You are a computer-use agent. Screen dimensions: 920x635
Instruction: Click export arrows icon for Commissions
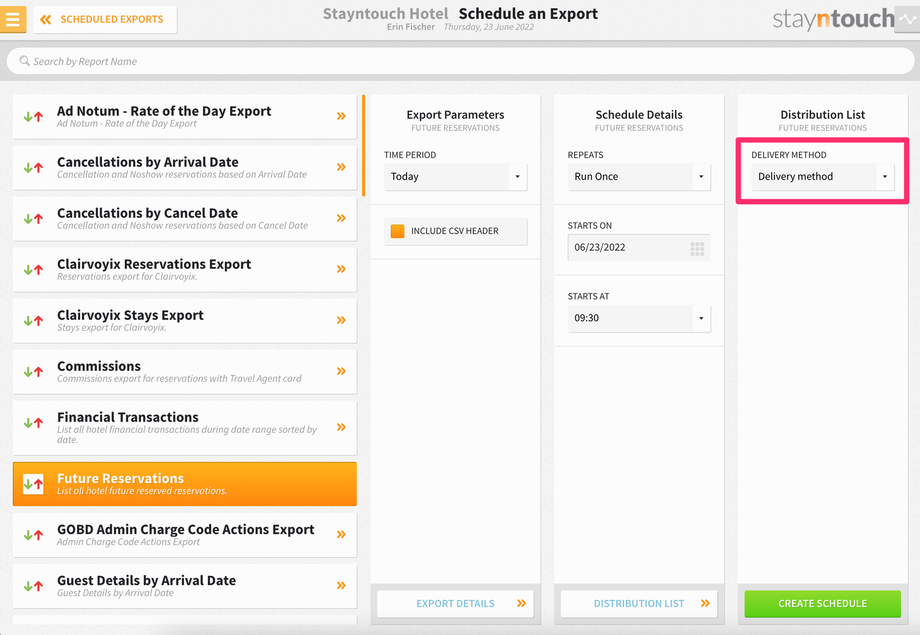pos(33,372)
